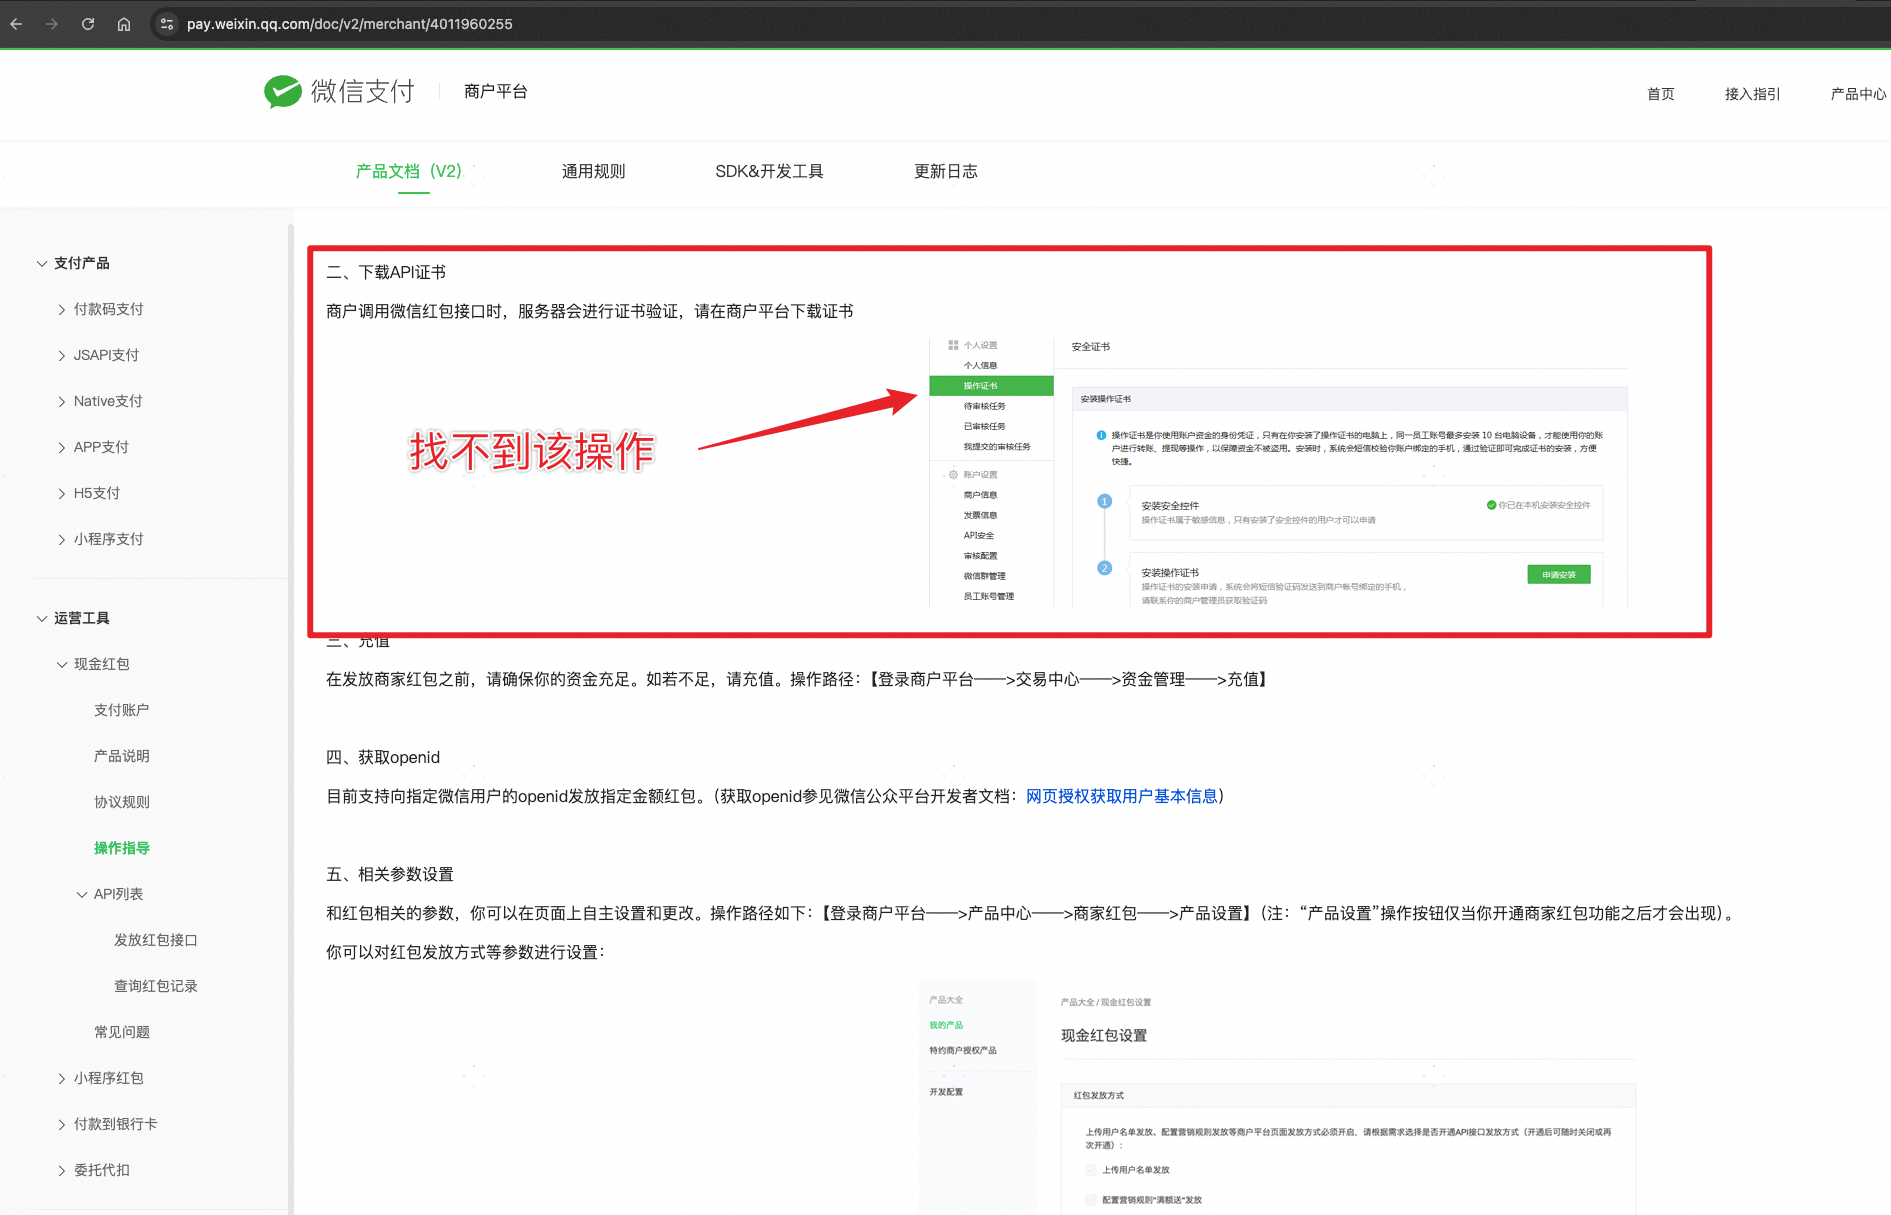
Task: Switch to the 更新日志 tab
Action: coord(946,171)
